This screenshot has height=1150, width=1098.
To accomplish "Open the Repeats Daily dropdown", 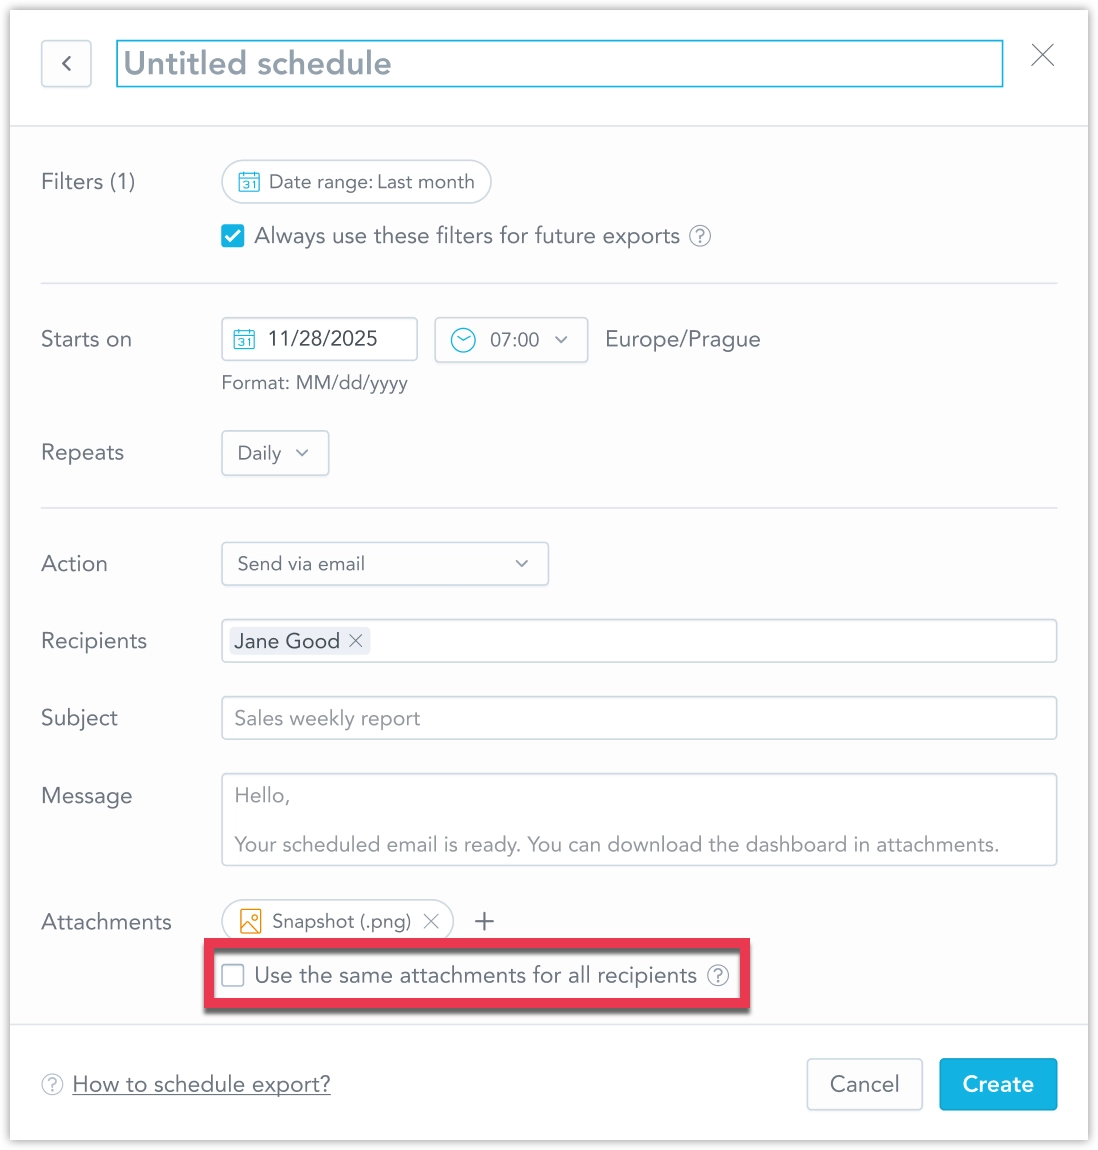I will [x=274, y=453].
